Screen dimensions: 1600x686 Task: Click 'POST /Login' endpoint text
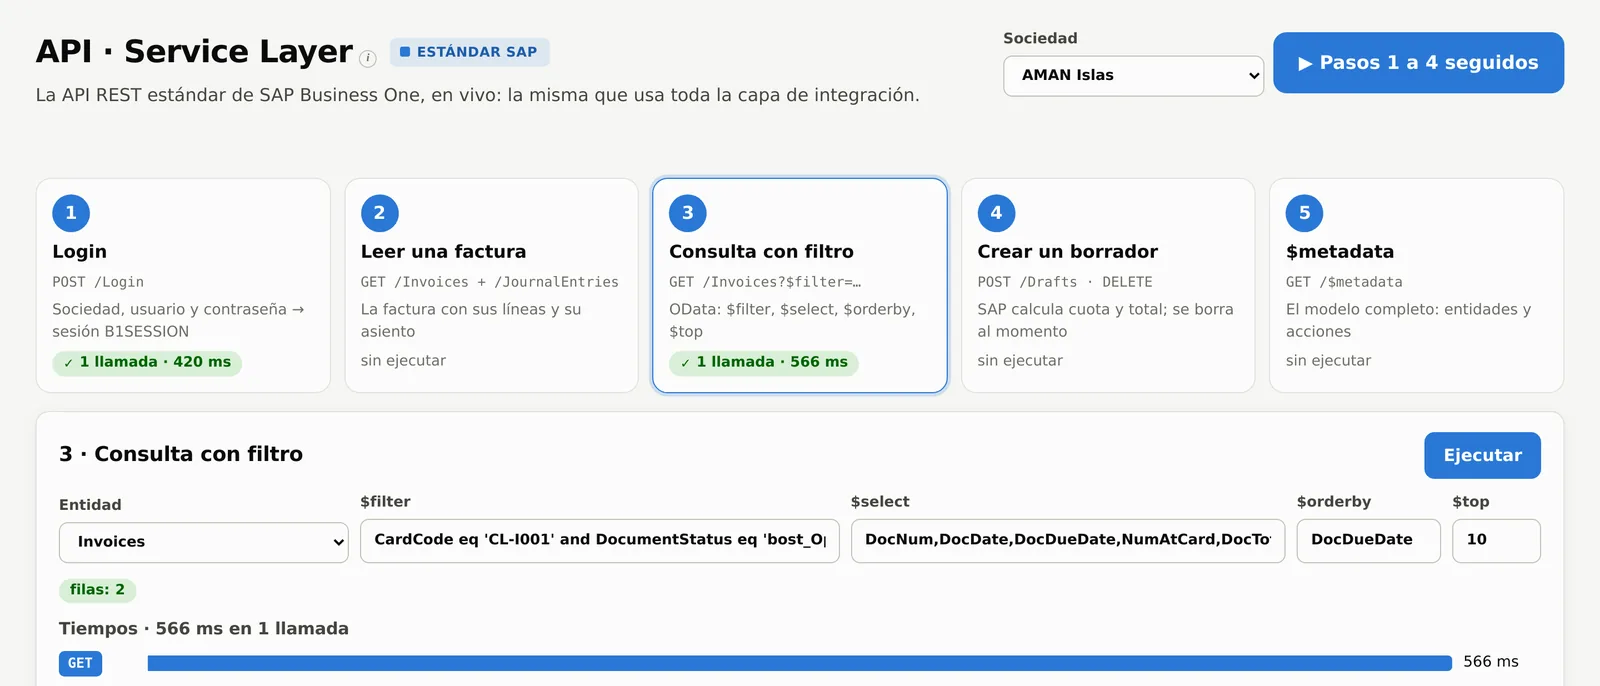(x=98, y=282)
